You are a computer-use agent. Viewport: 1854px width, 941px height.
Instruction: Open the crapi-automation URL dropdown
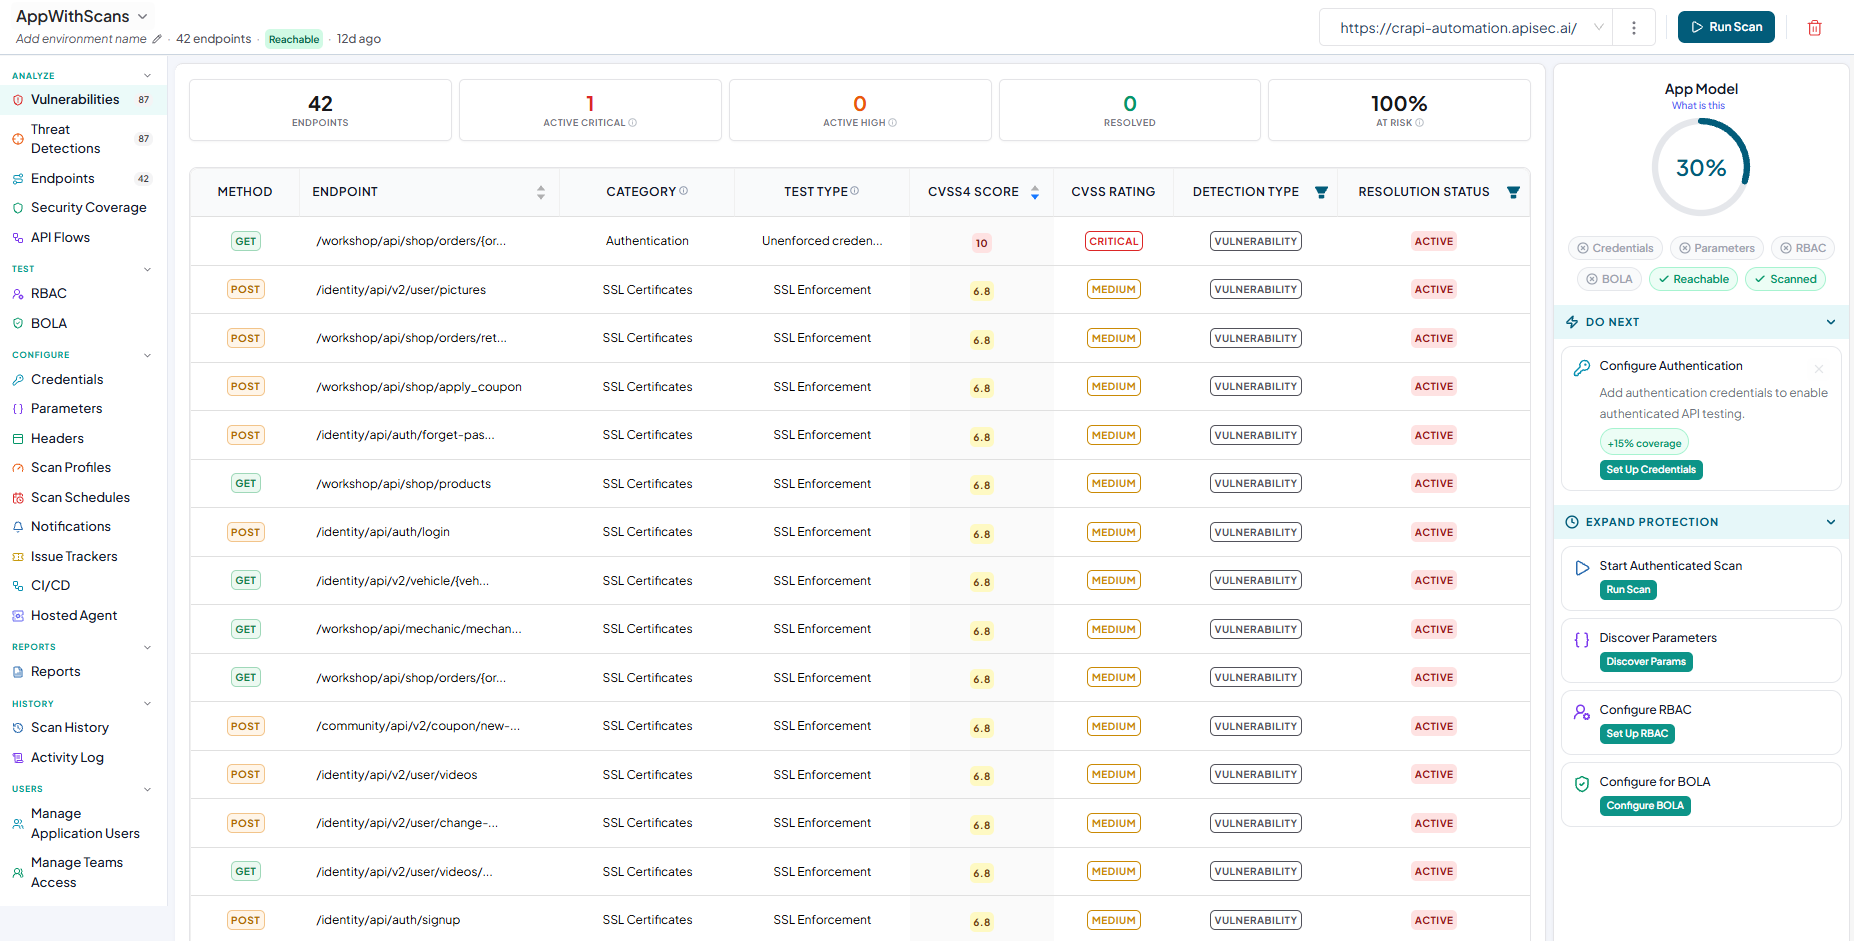tap(1466, 28)
